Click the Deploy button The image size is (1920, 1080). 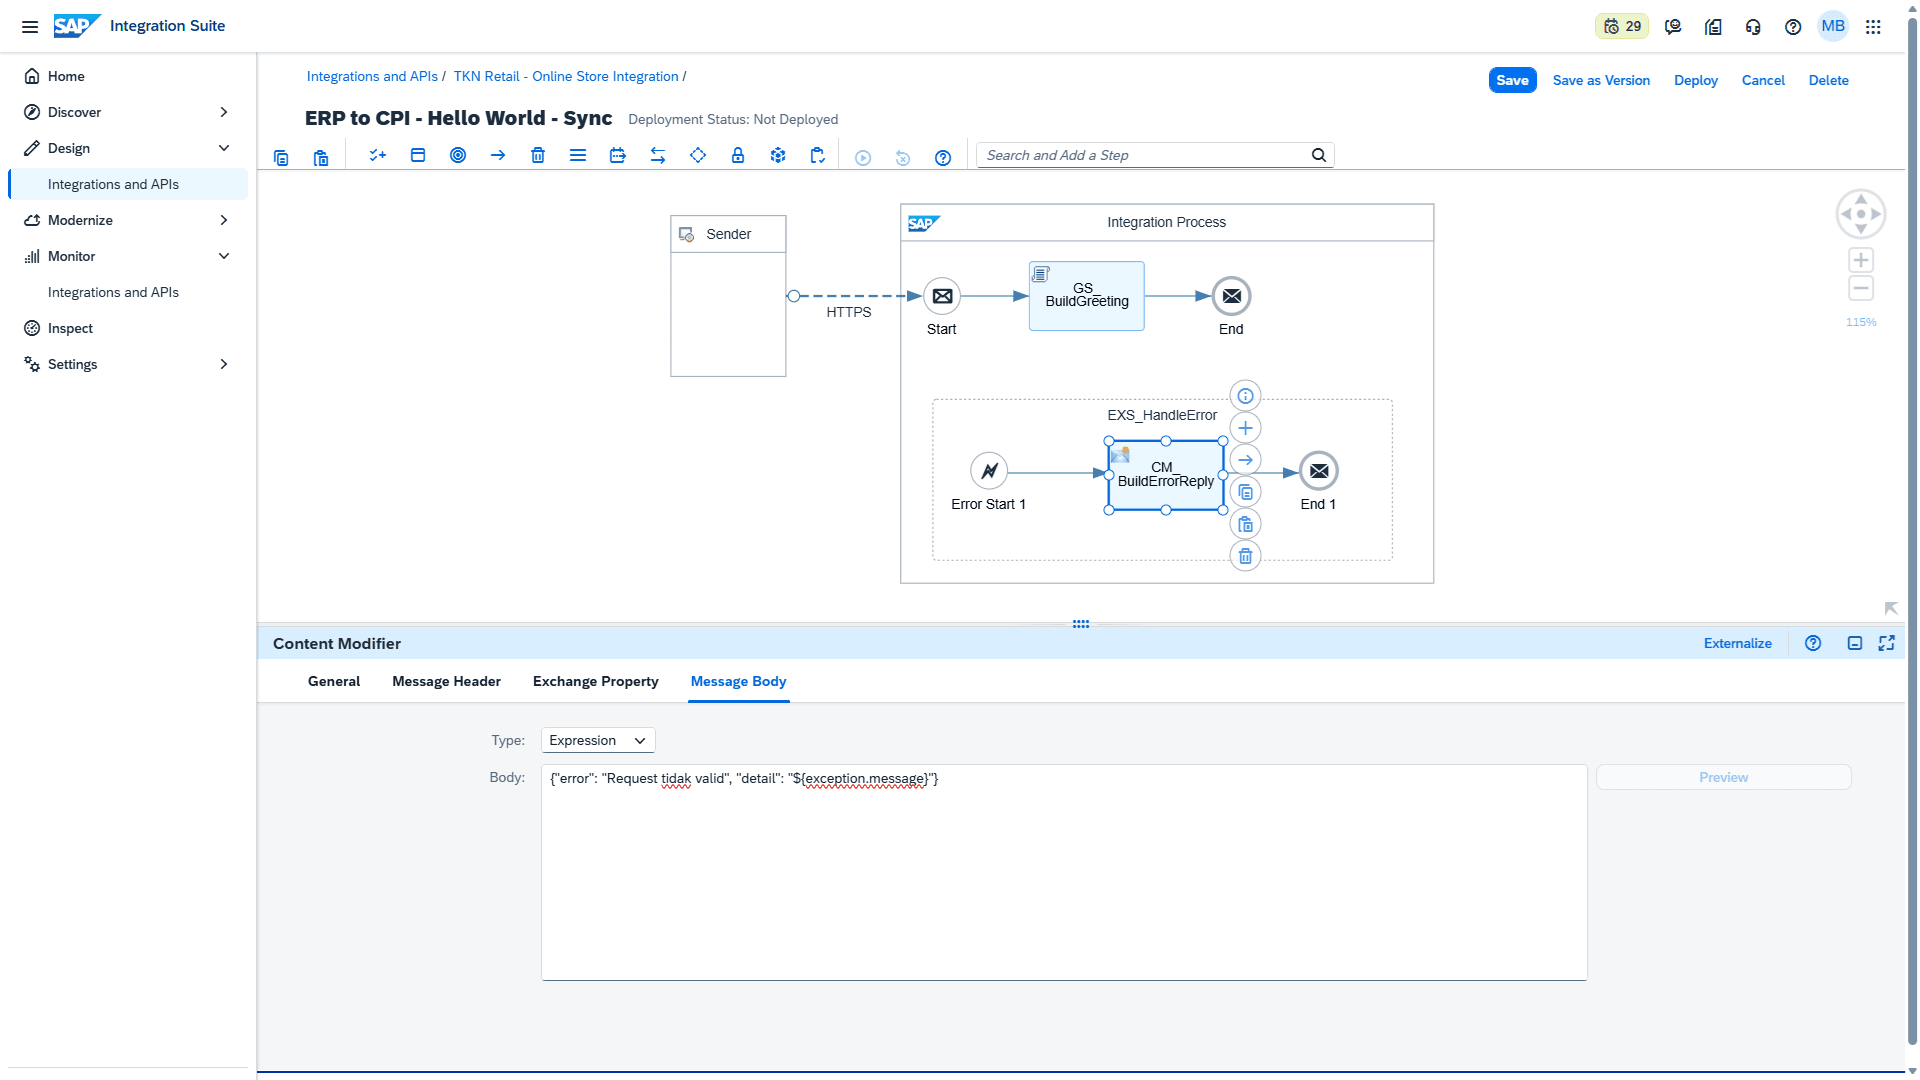[x=1696, y=80]
